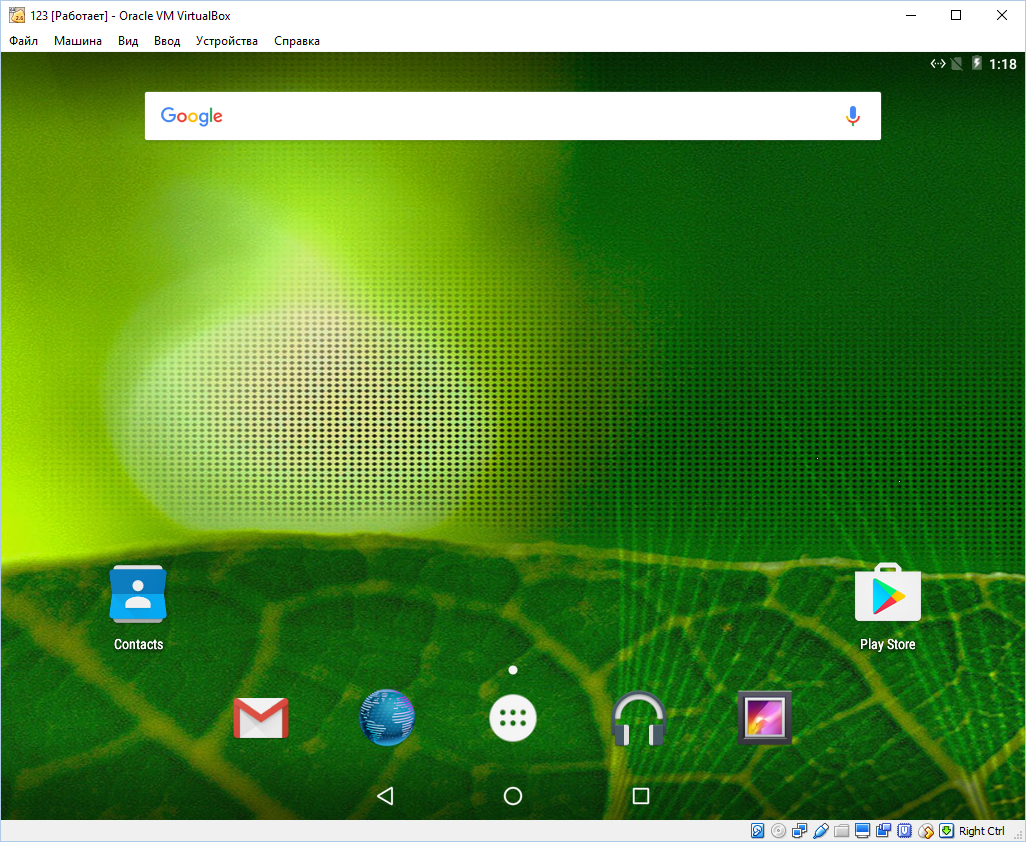Screen dimensions: 1026x842
Task: Open the Вид menu
Action: [128, 41]
